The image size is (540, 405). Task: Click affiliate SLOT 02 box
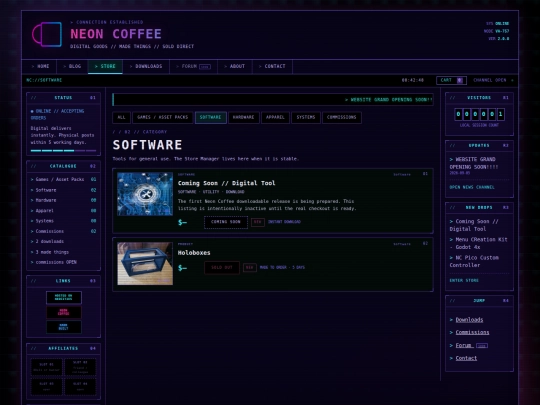point(80,367)
